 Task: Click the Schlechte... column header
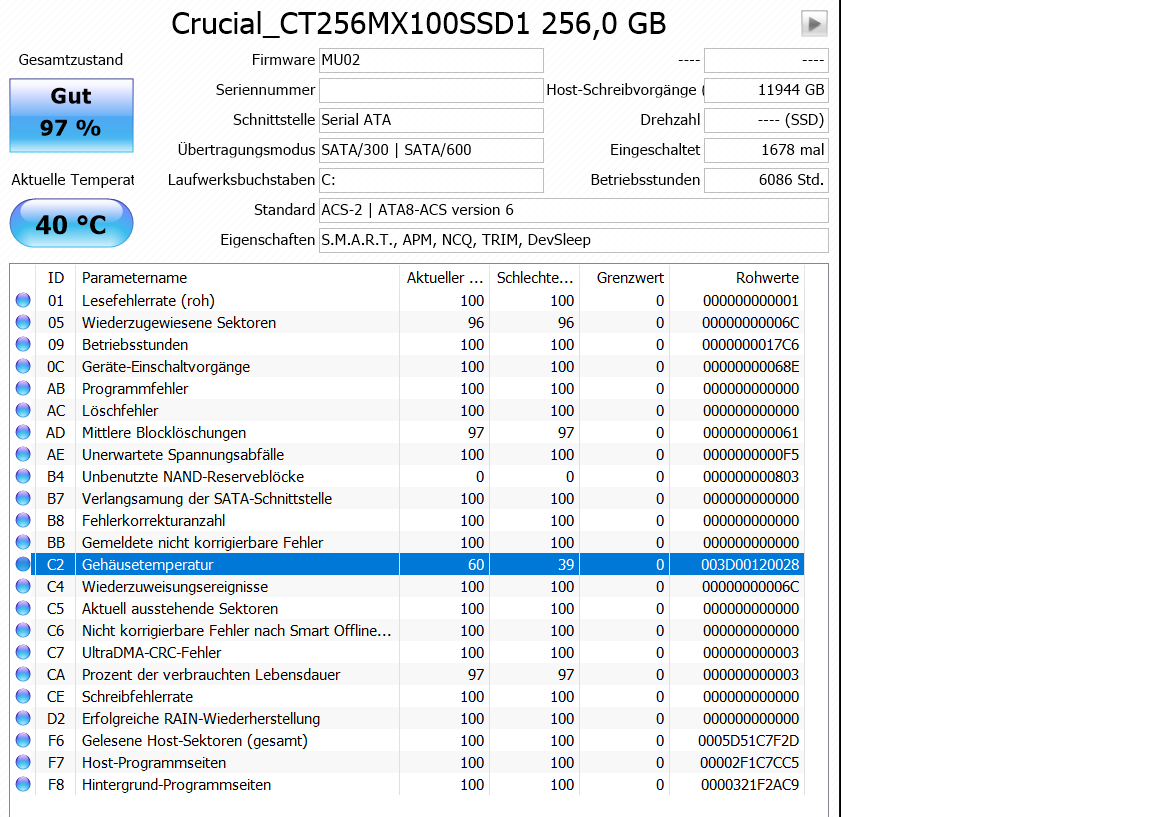534,278
